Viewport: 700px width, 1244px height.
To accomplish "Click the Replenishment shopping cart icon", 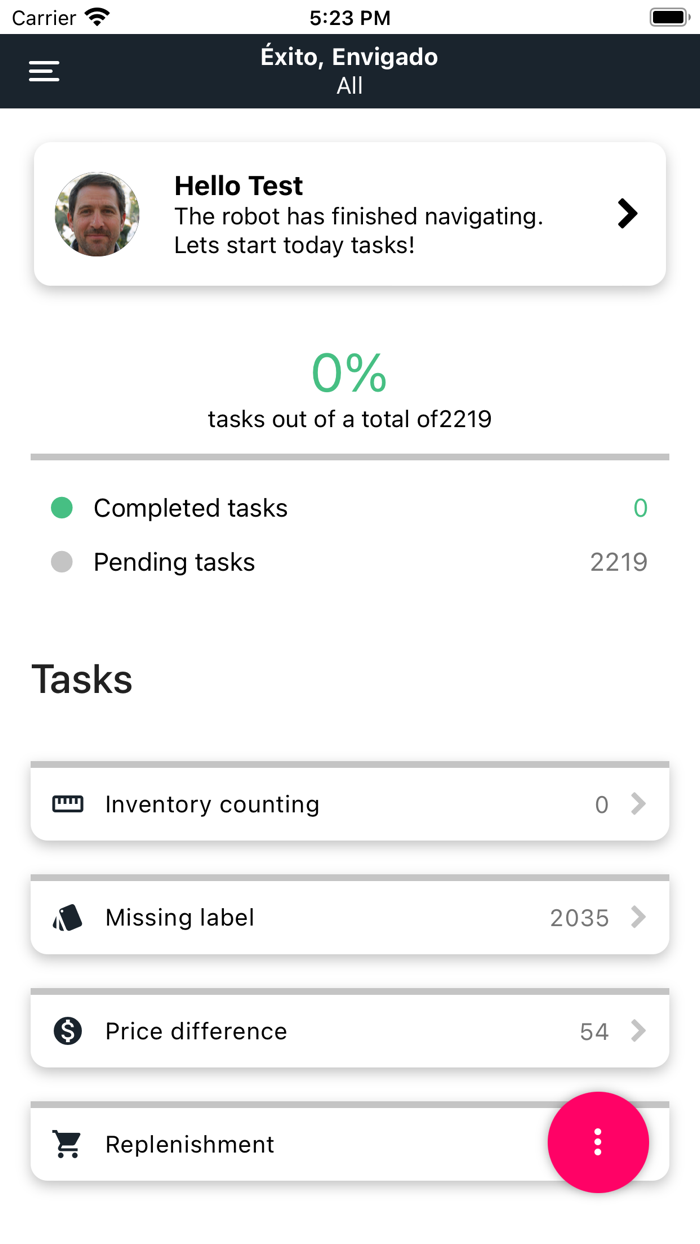I will [65, 1143].
